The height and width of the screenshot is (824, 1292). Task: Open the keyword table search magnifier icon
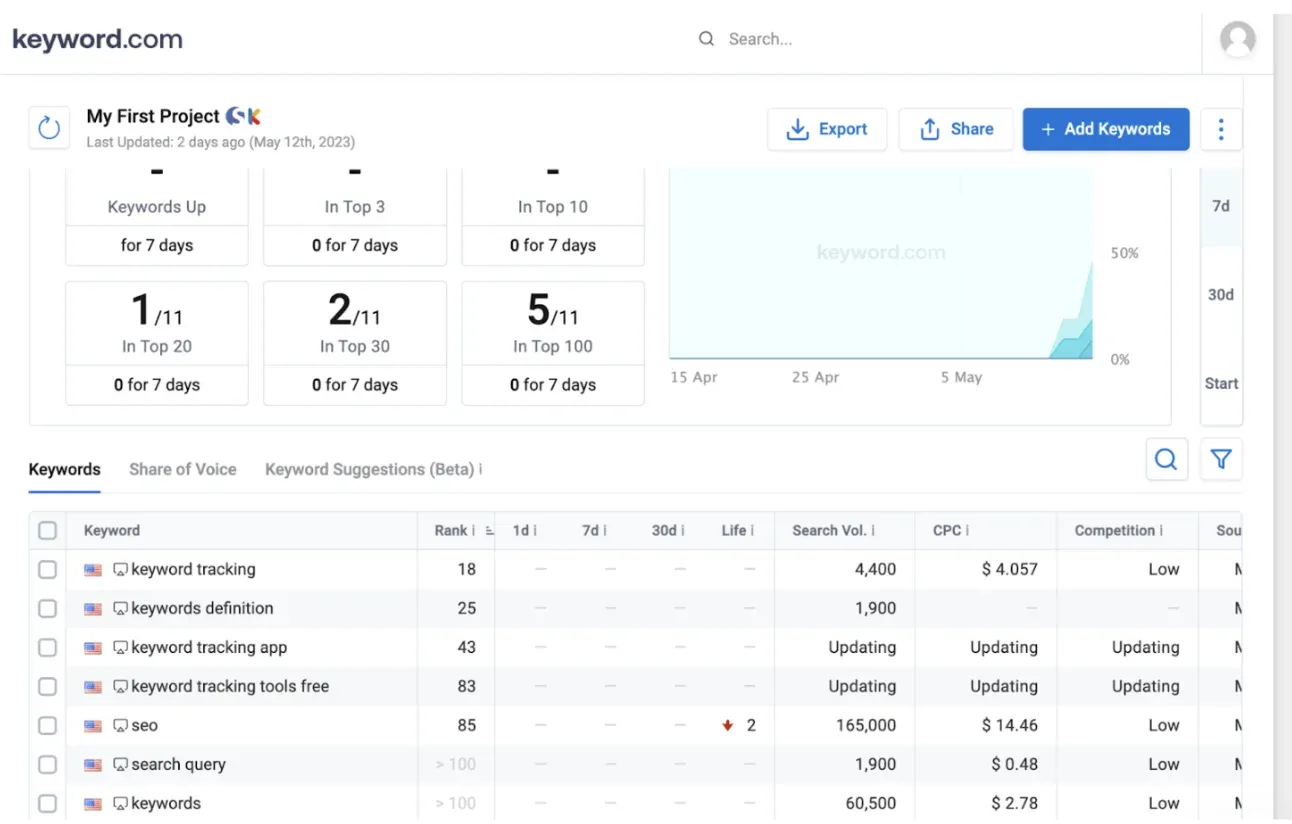(x=1166, y=459)
